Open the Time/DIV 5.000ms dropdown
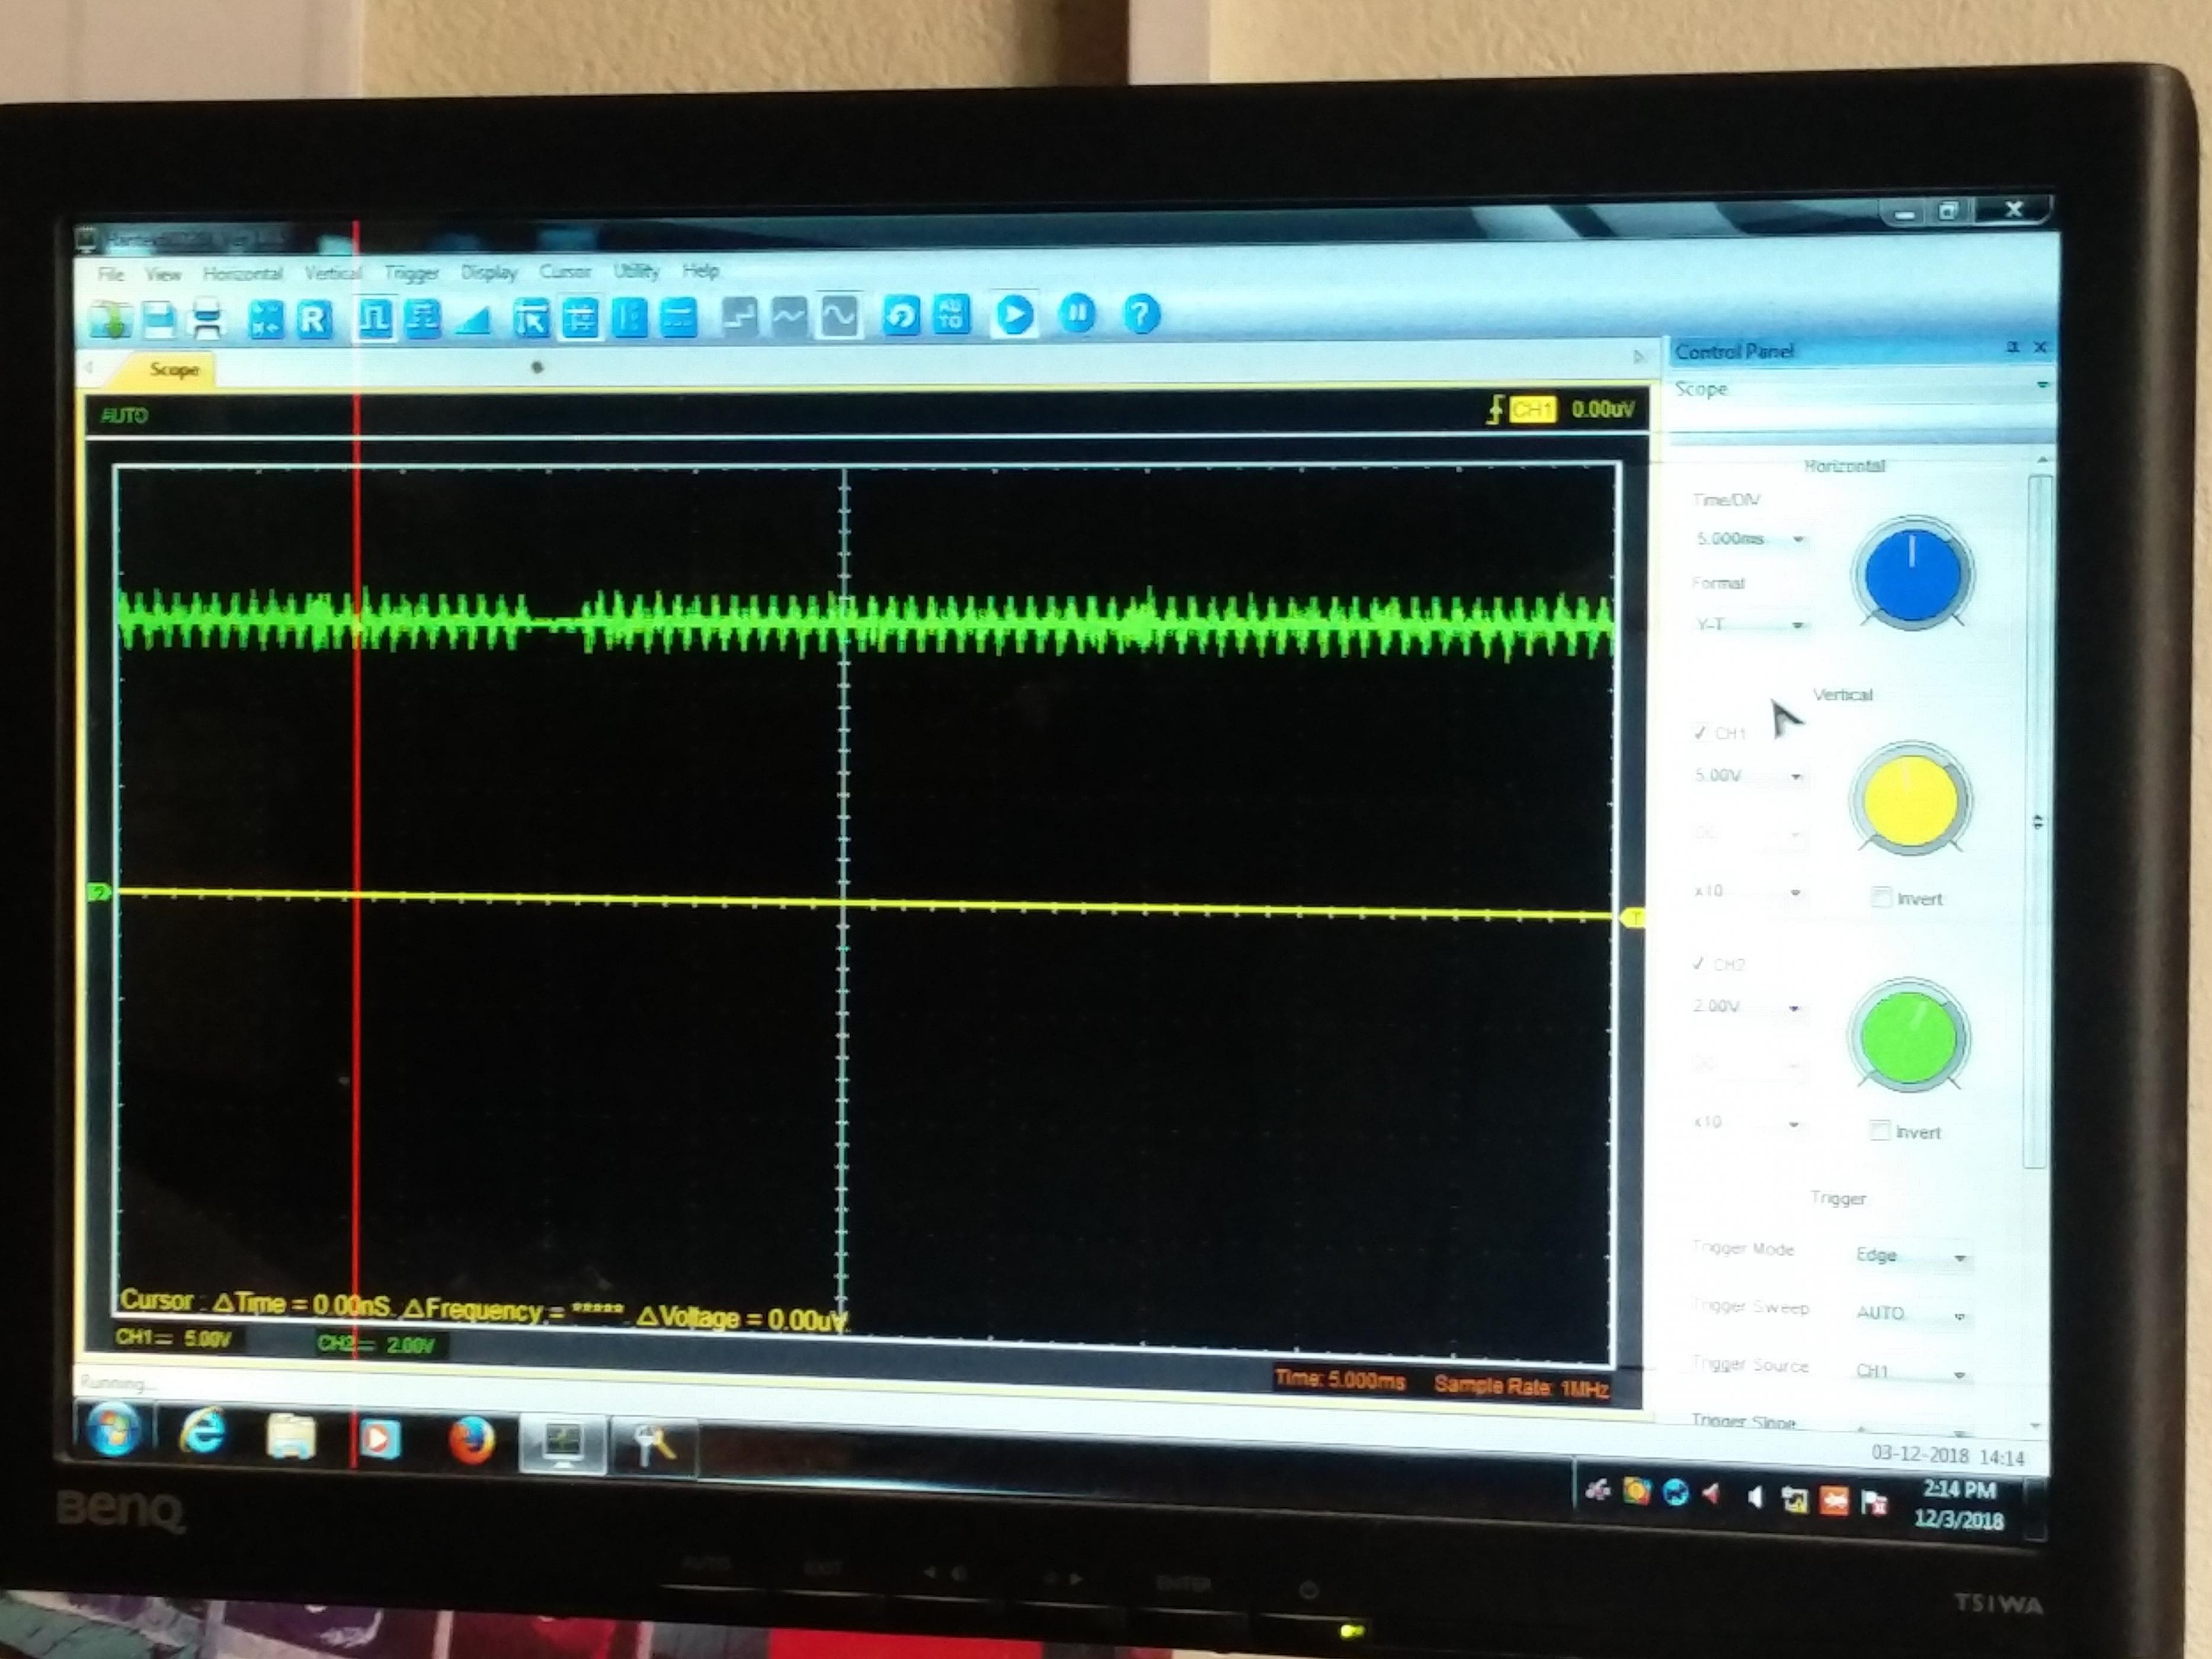 pos(1750,539)
